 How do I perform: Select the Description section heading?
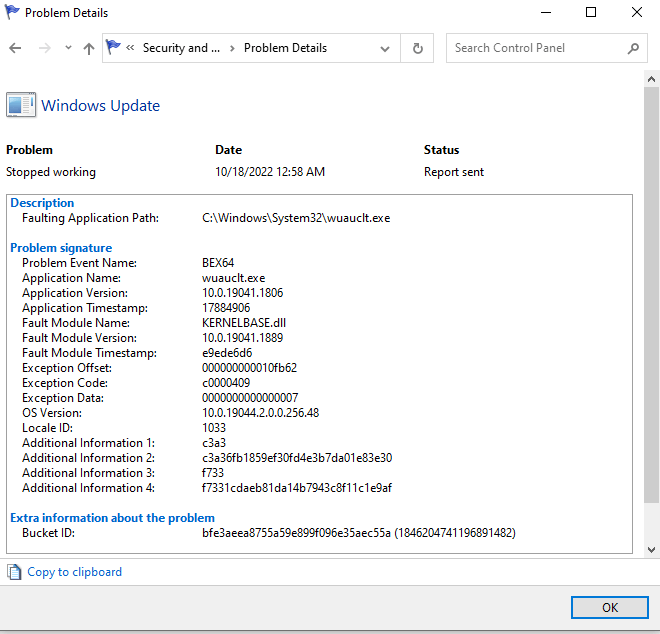click(x=42, y=203)
